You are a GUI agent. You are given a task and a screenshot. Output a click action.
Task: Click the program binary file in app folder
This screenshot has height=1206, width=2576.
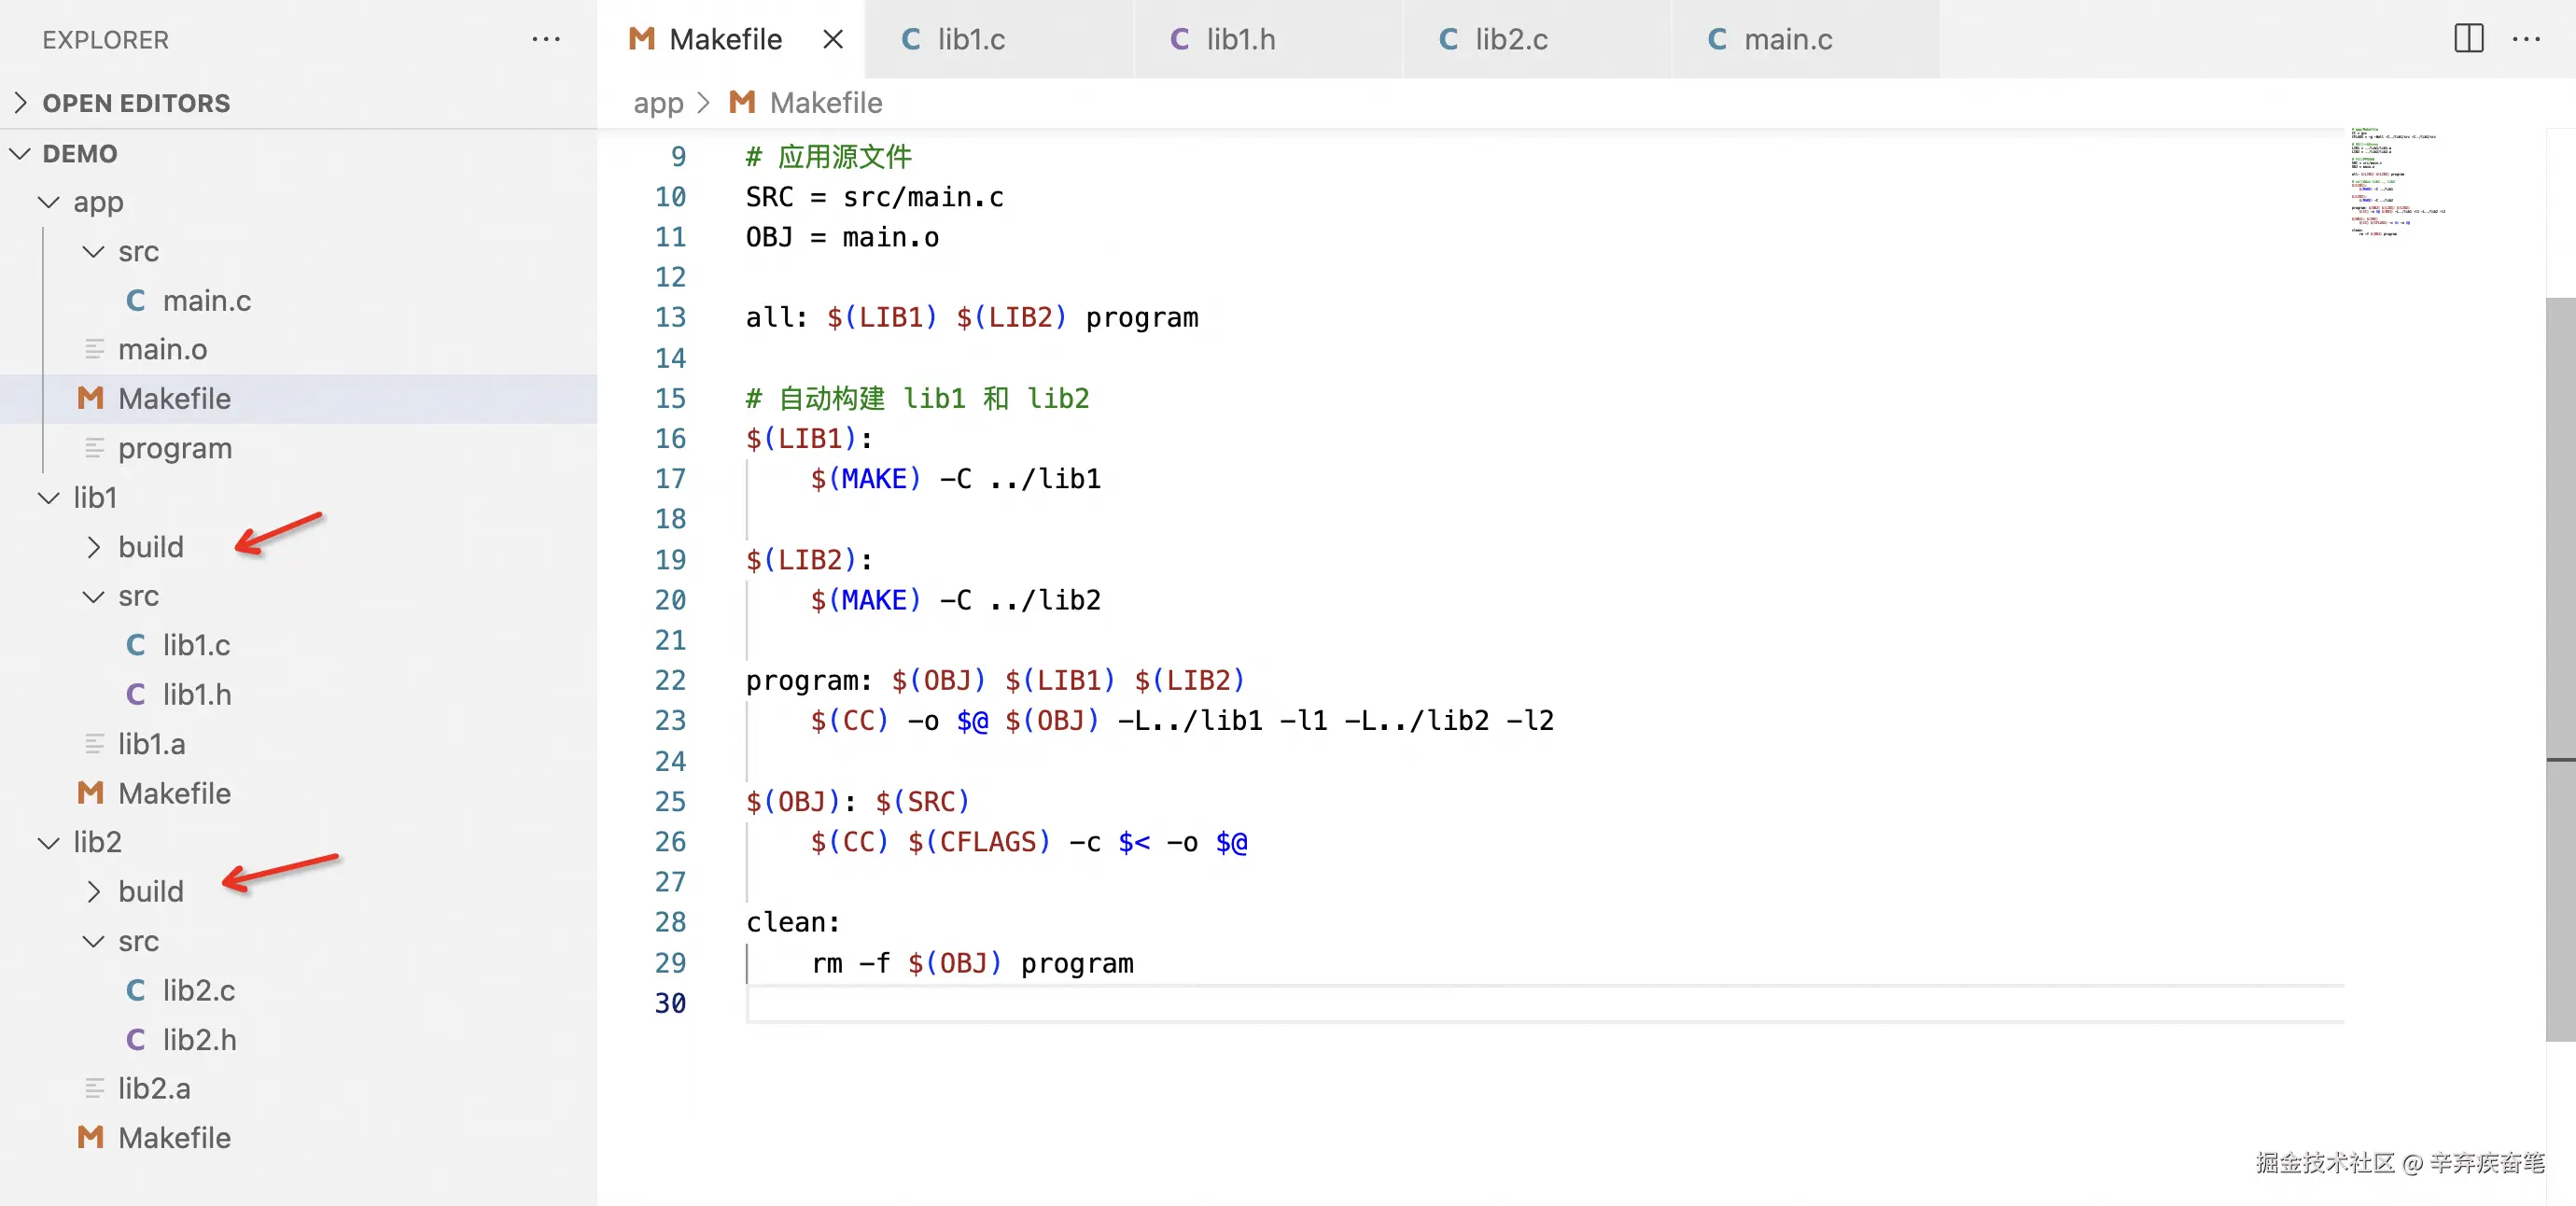[175, 448]
